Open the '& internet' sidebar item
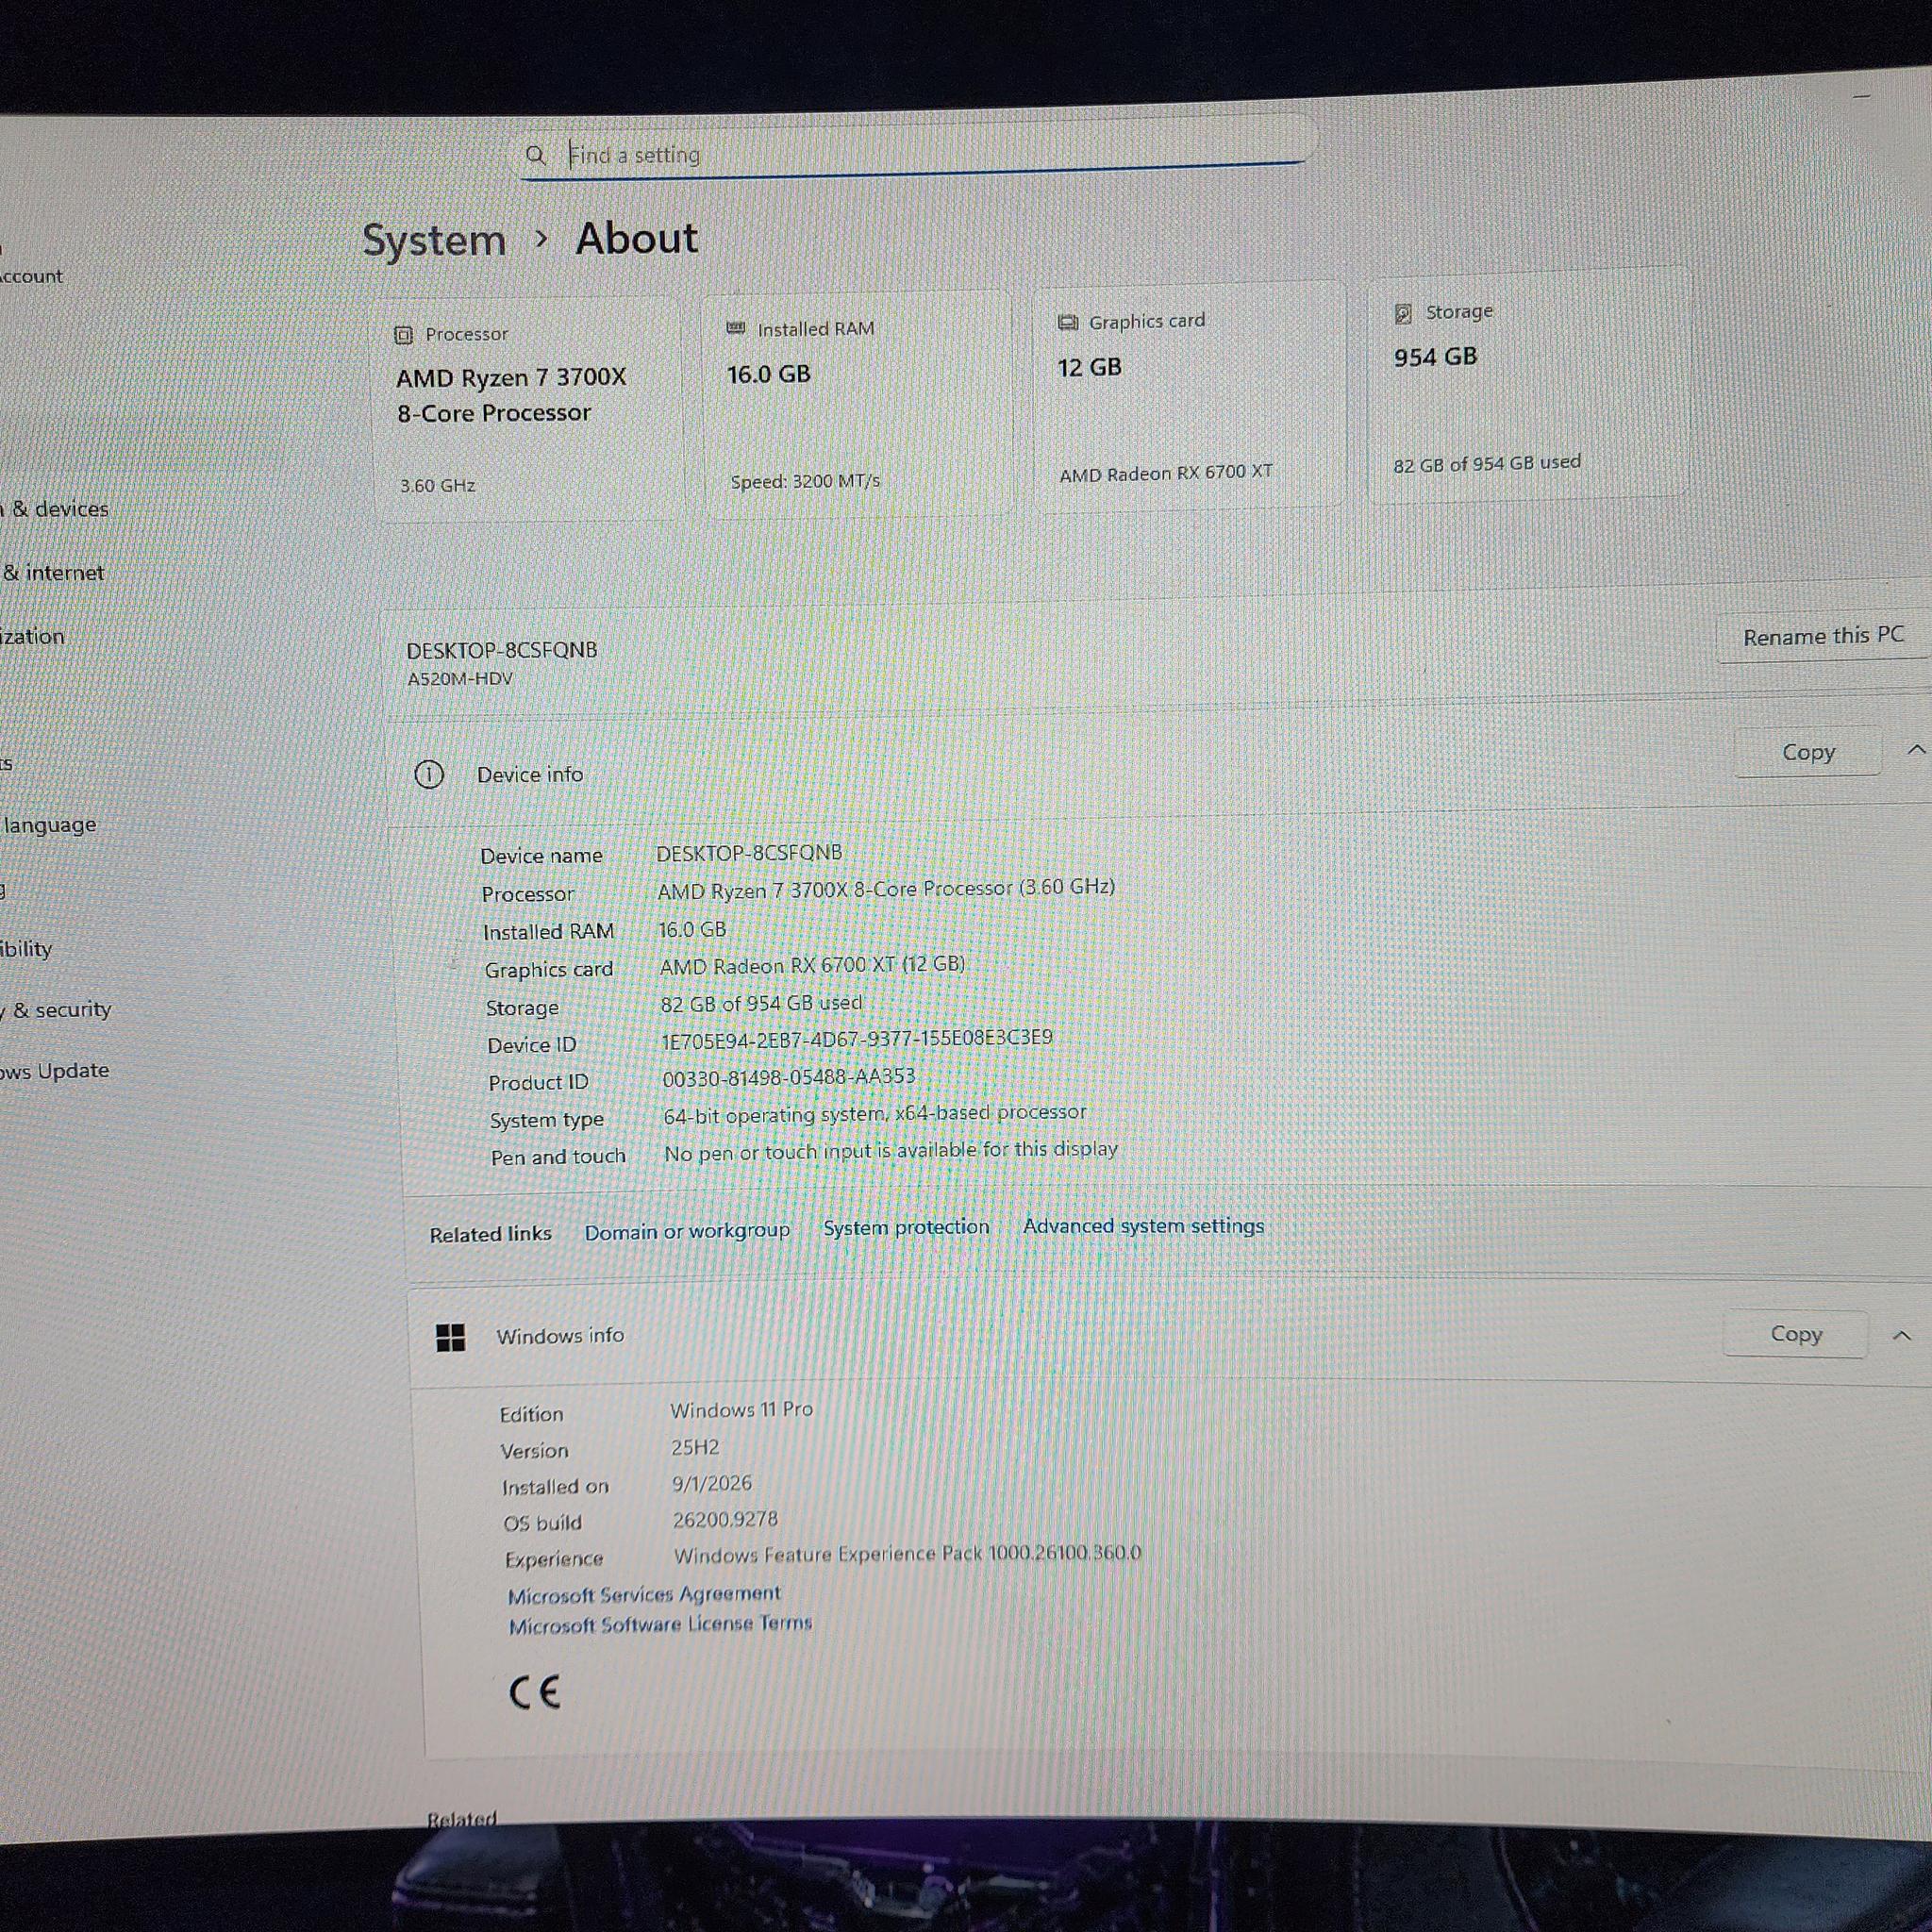 pyautogui.click(x=52, y=573)
